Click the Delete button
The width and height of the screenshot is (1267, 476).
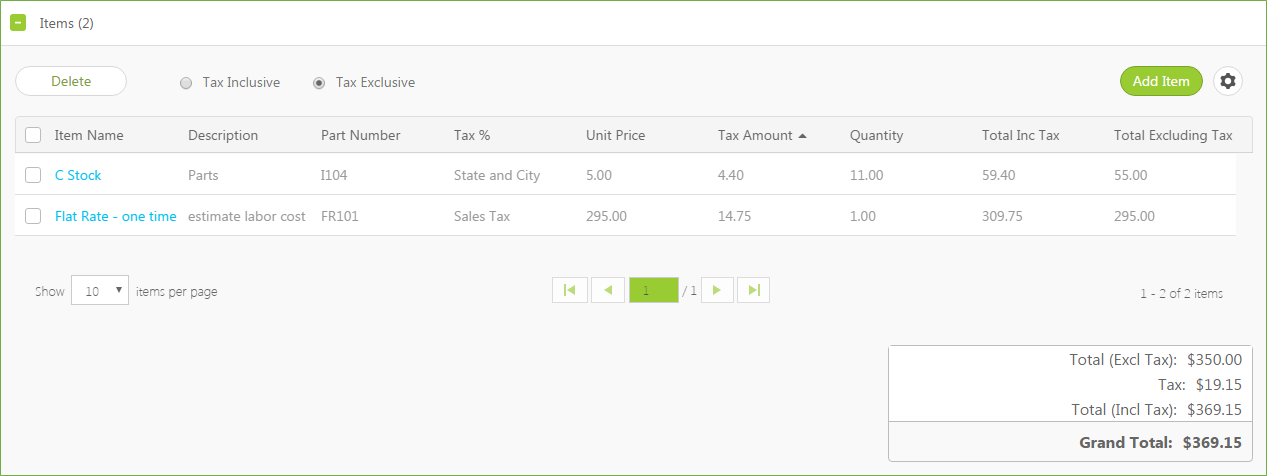pos(71,81)
